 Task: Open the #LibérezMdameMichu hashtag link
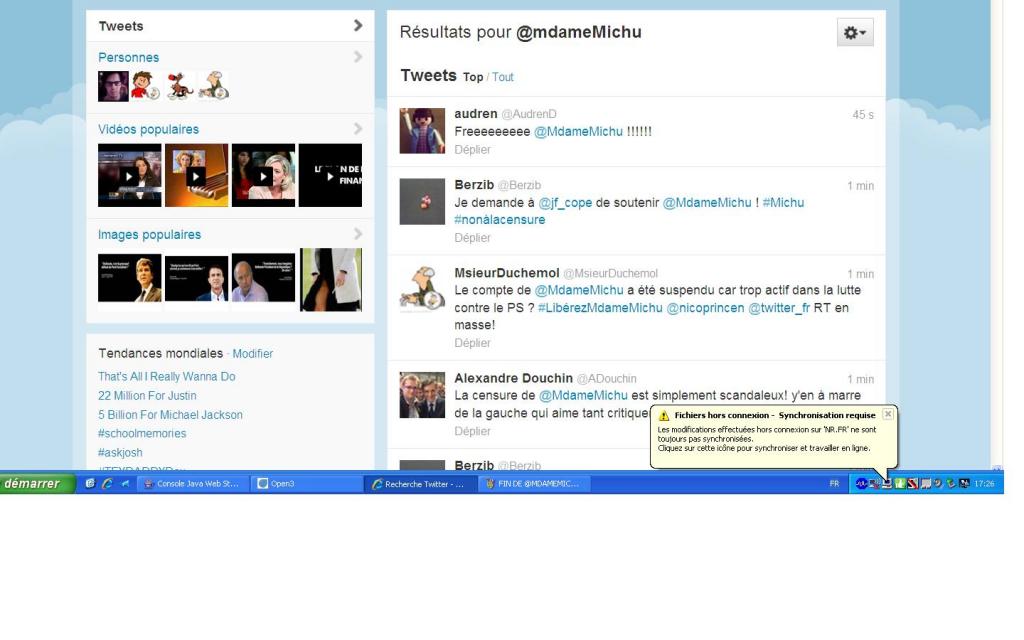[x=599, y=308]
